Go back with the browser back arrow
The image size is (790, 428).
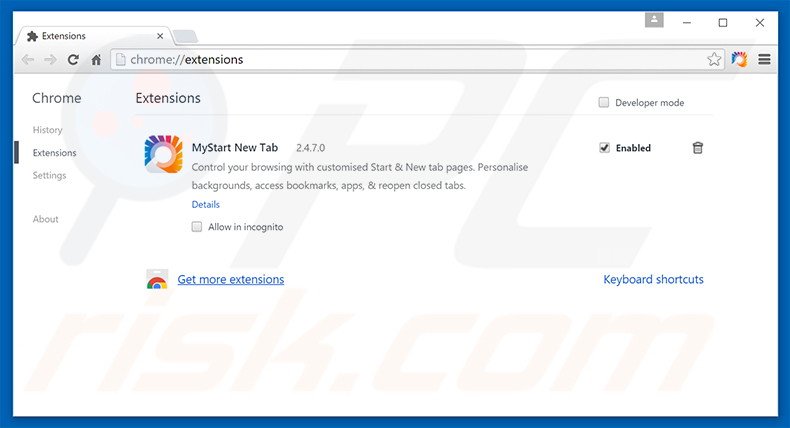[28, 60]
